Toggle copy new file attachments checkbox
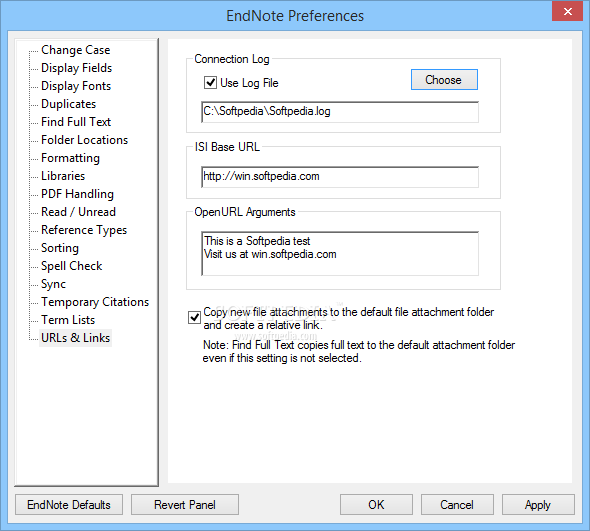The width and height of the screenshot is (590, 531). coord(195,318)
